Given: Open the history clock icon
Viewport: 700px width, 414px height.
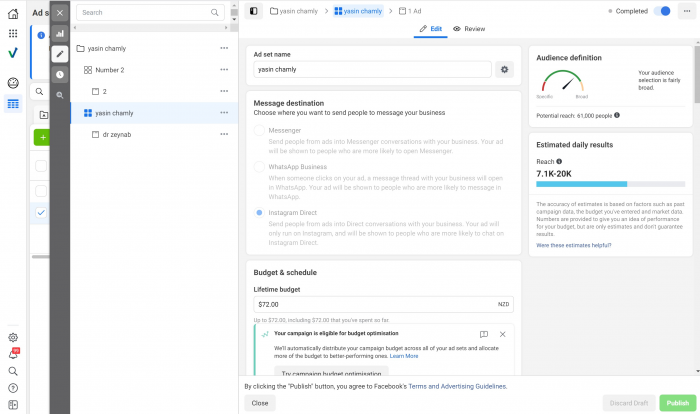Looking at the screenshot, I should 60,74.
